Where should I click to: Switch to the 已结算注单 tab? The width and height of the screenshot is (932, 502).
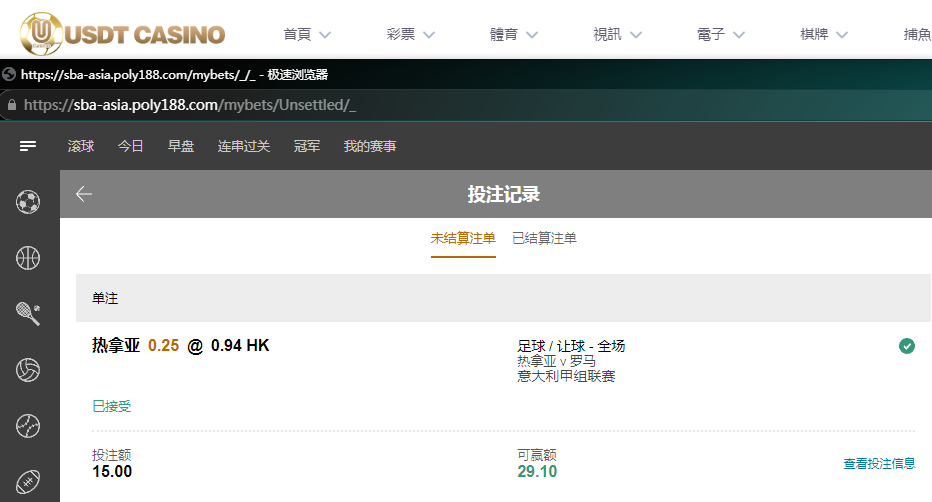pyautogui.click(x=544, y=238)
